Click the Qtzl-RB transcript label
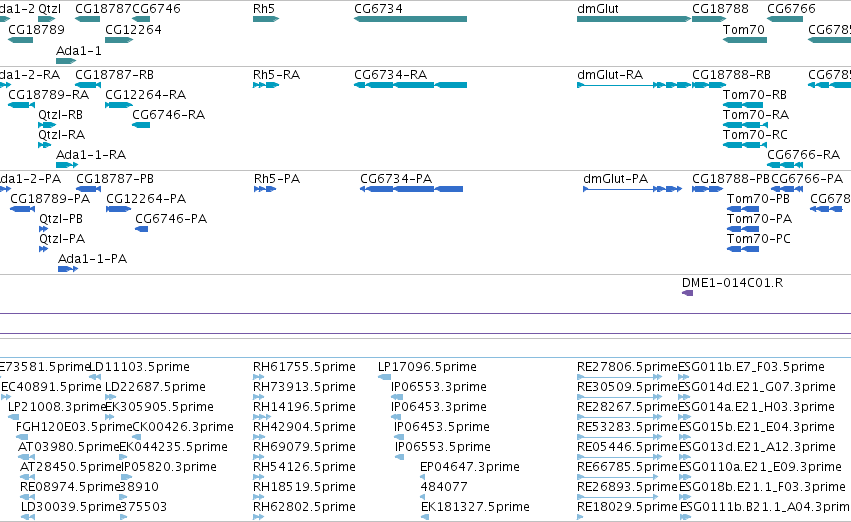The height and width of the screenshot is (522, 851). tap(60, 114)
